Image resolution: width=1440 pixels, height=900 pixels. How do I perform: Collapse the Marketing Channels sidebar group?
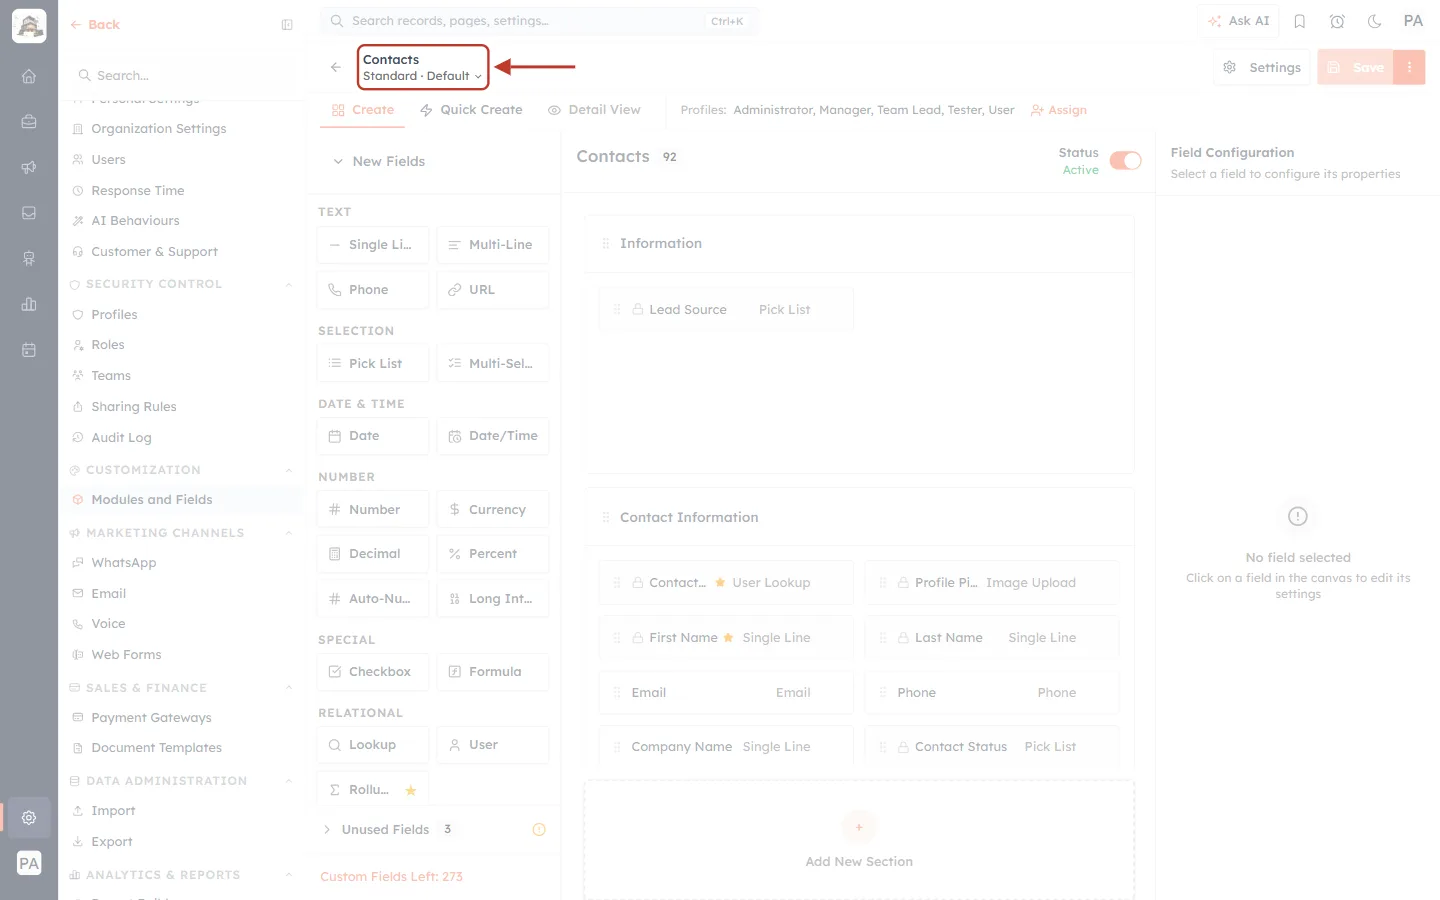(x=288, y=533)
